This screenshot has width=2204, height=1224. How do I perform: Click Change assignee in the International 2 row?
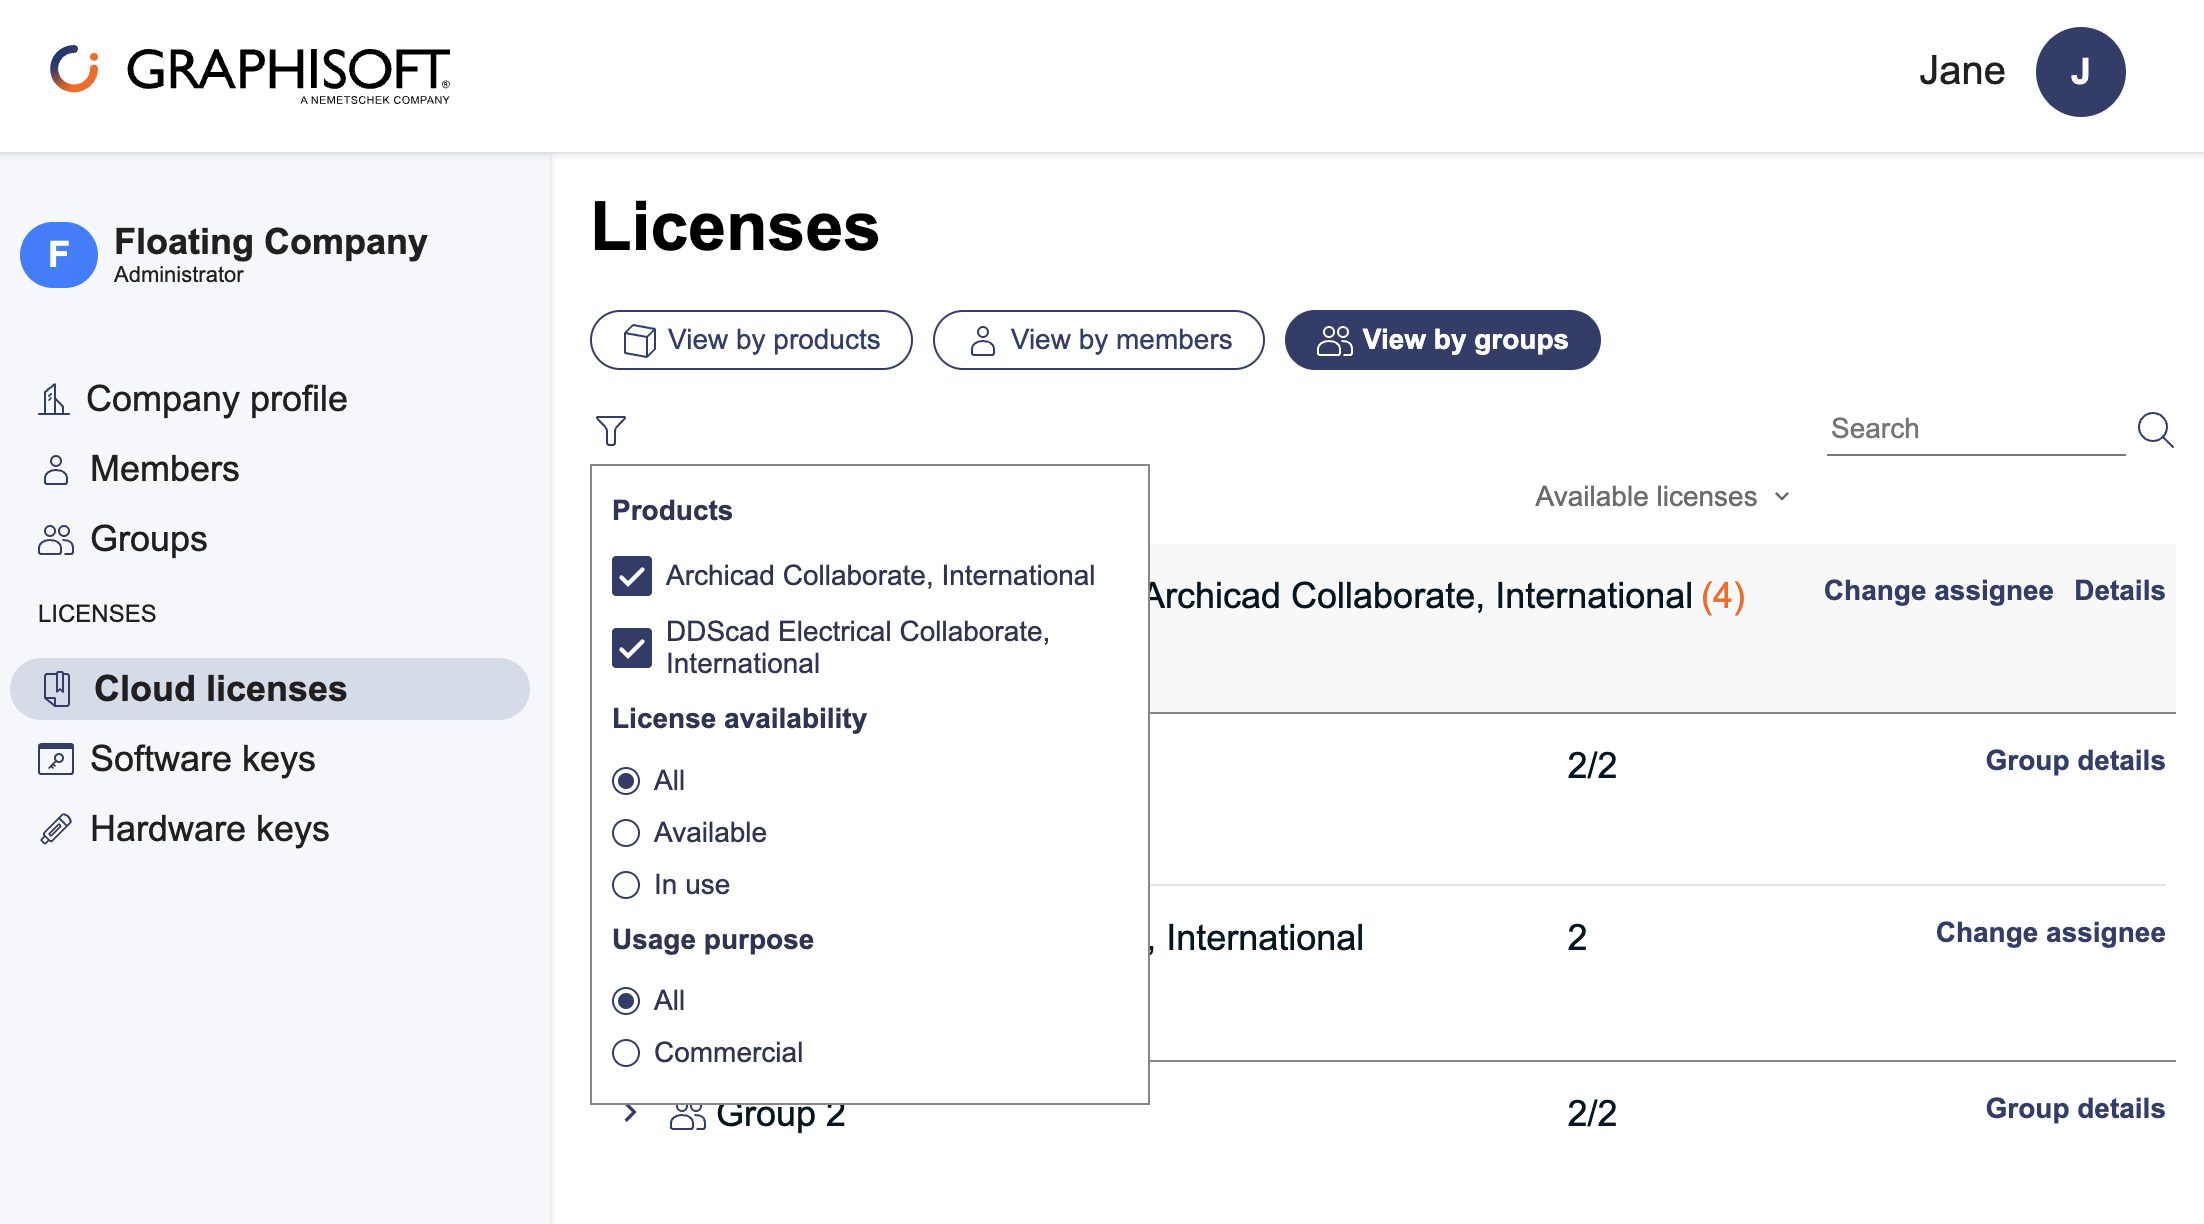(x=2050, y=933)
